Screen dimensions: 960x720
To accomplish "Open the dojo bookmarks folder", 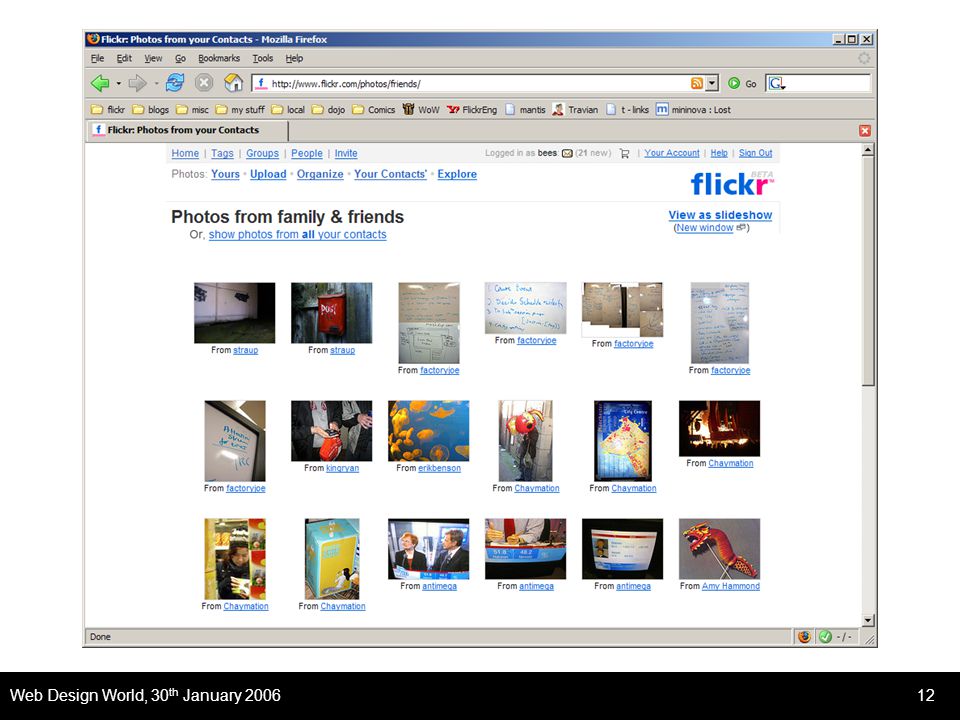I will [x=328, y=110].
